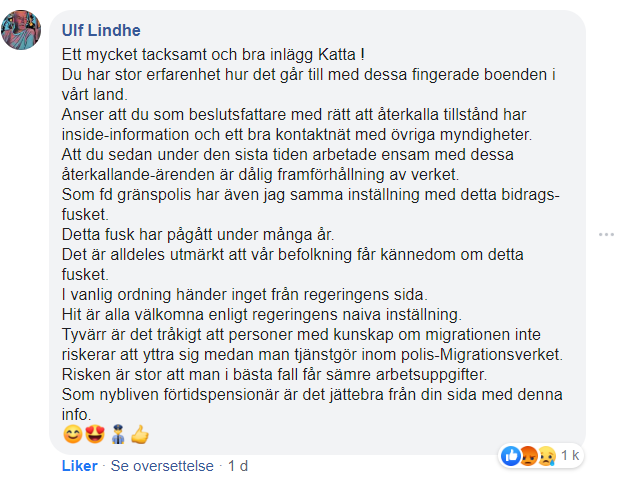Click the smiling face emoji in comment
Image resolution: width=627 pixels, height=480 pixels.
(71, 434)
